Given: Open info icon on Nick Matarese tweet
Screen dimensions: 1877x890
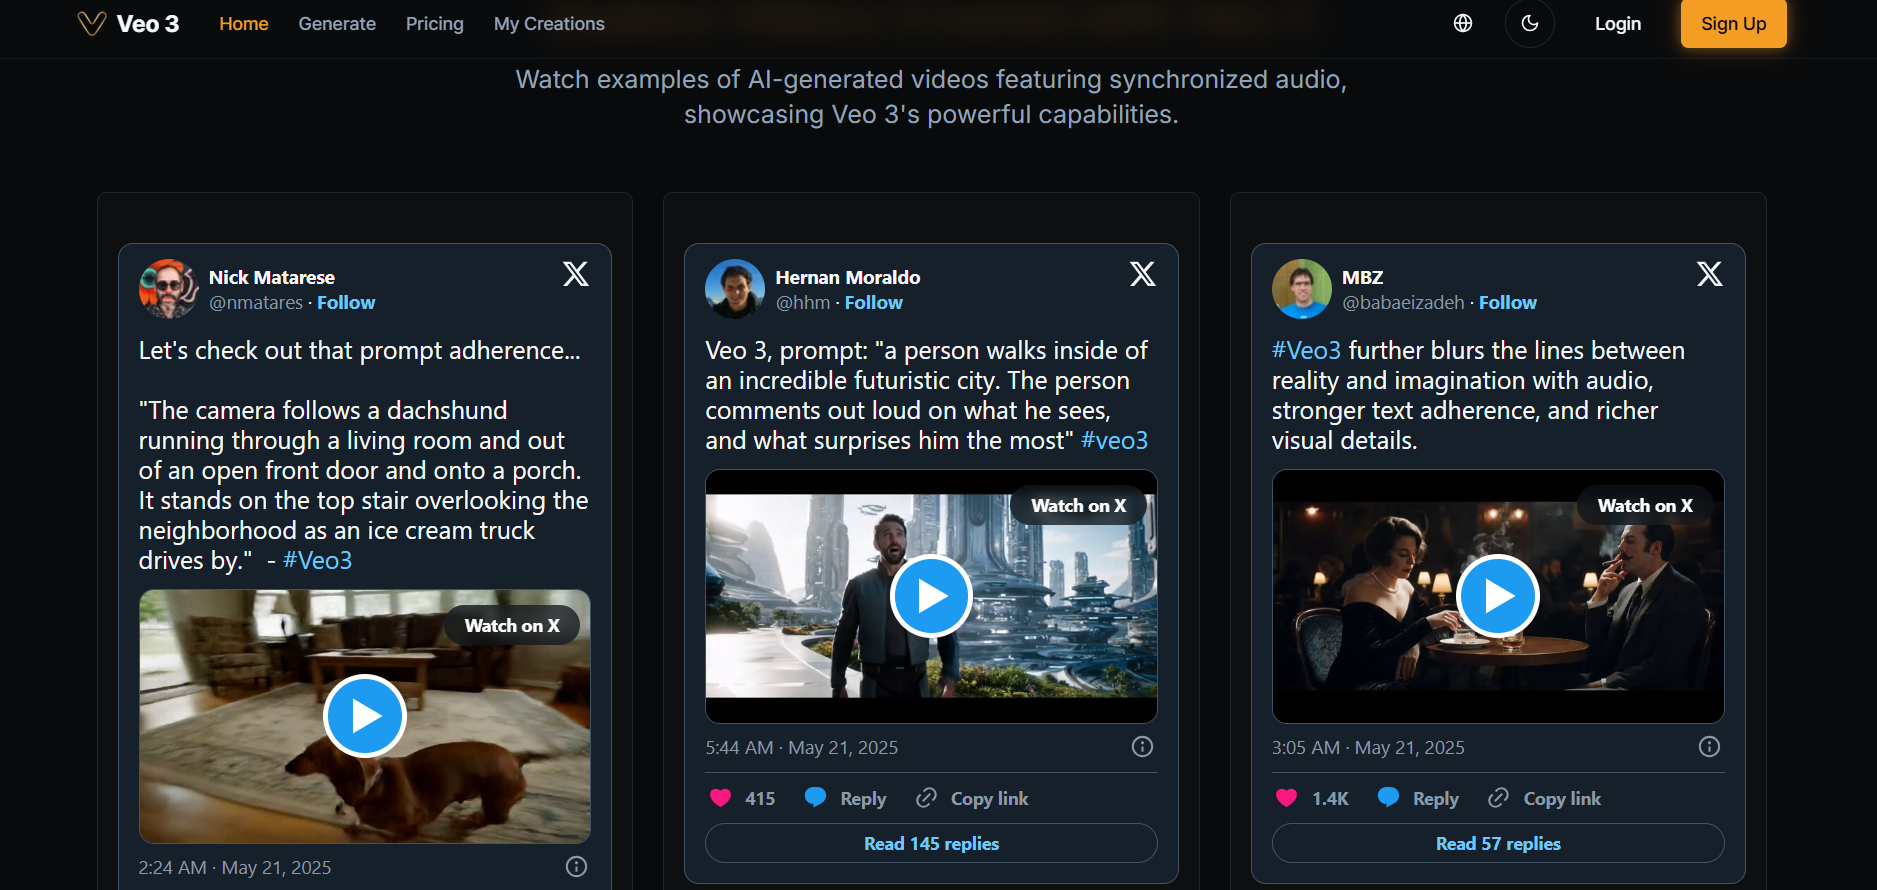Looking at the screenshot, I should 577,867.
